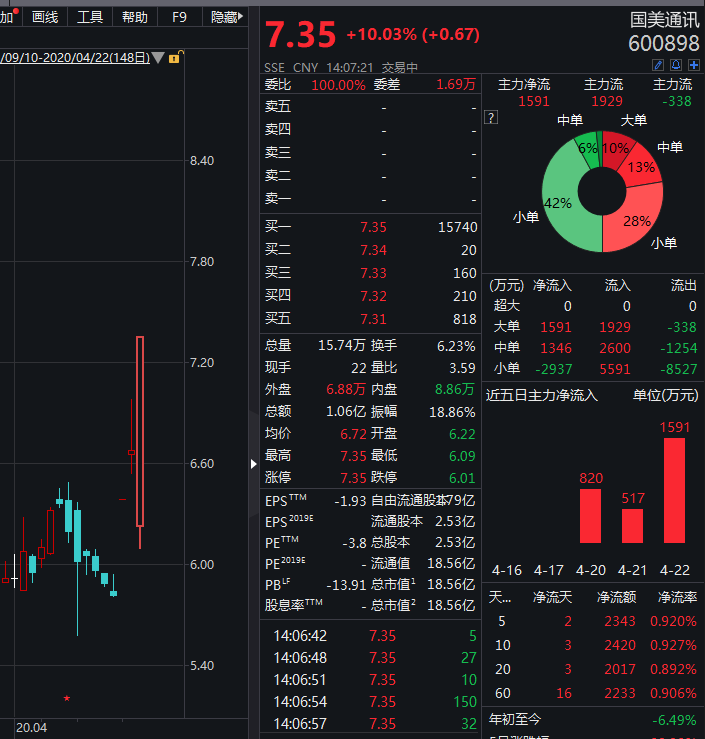Toggle the yellow chart lock icon
Screen dimensions: 705x739
coord(174,58)
